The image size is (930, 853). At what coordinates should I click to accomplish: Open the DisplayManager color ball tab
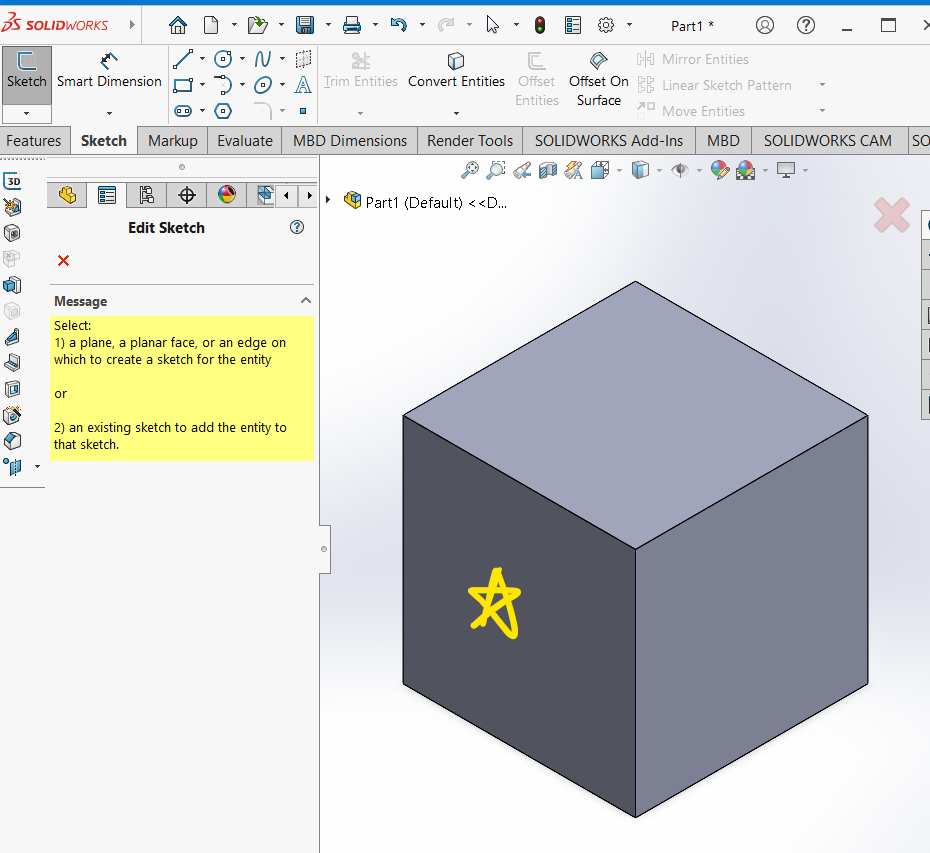(x=227, y=195)
